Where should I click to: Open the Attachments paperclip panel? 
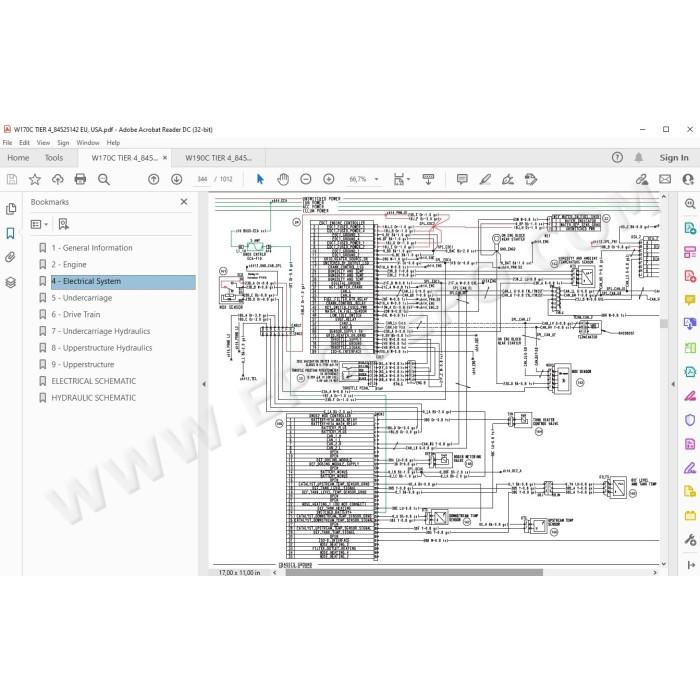[x=10, y=257]
